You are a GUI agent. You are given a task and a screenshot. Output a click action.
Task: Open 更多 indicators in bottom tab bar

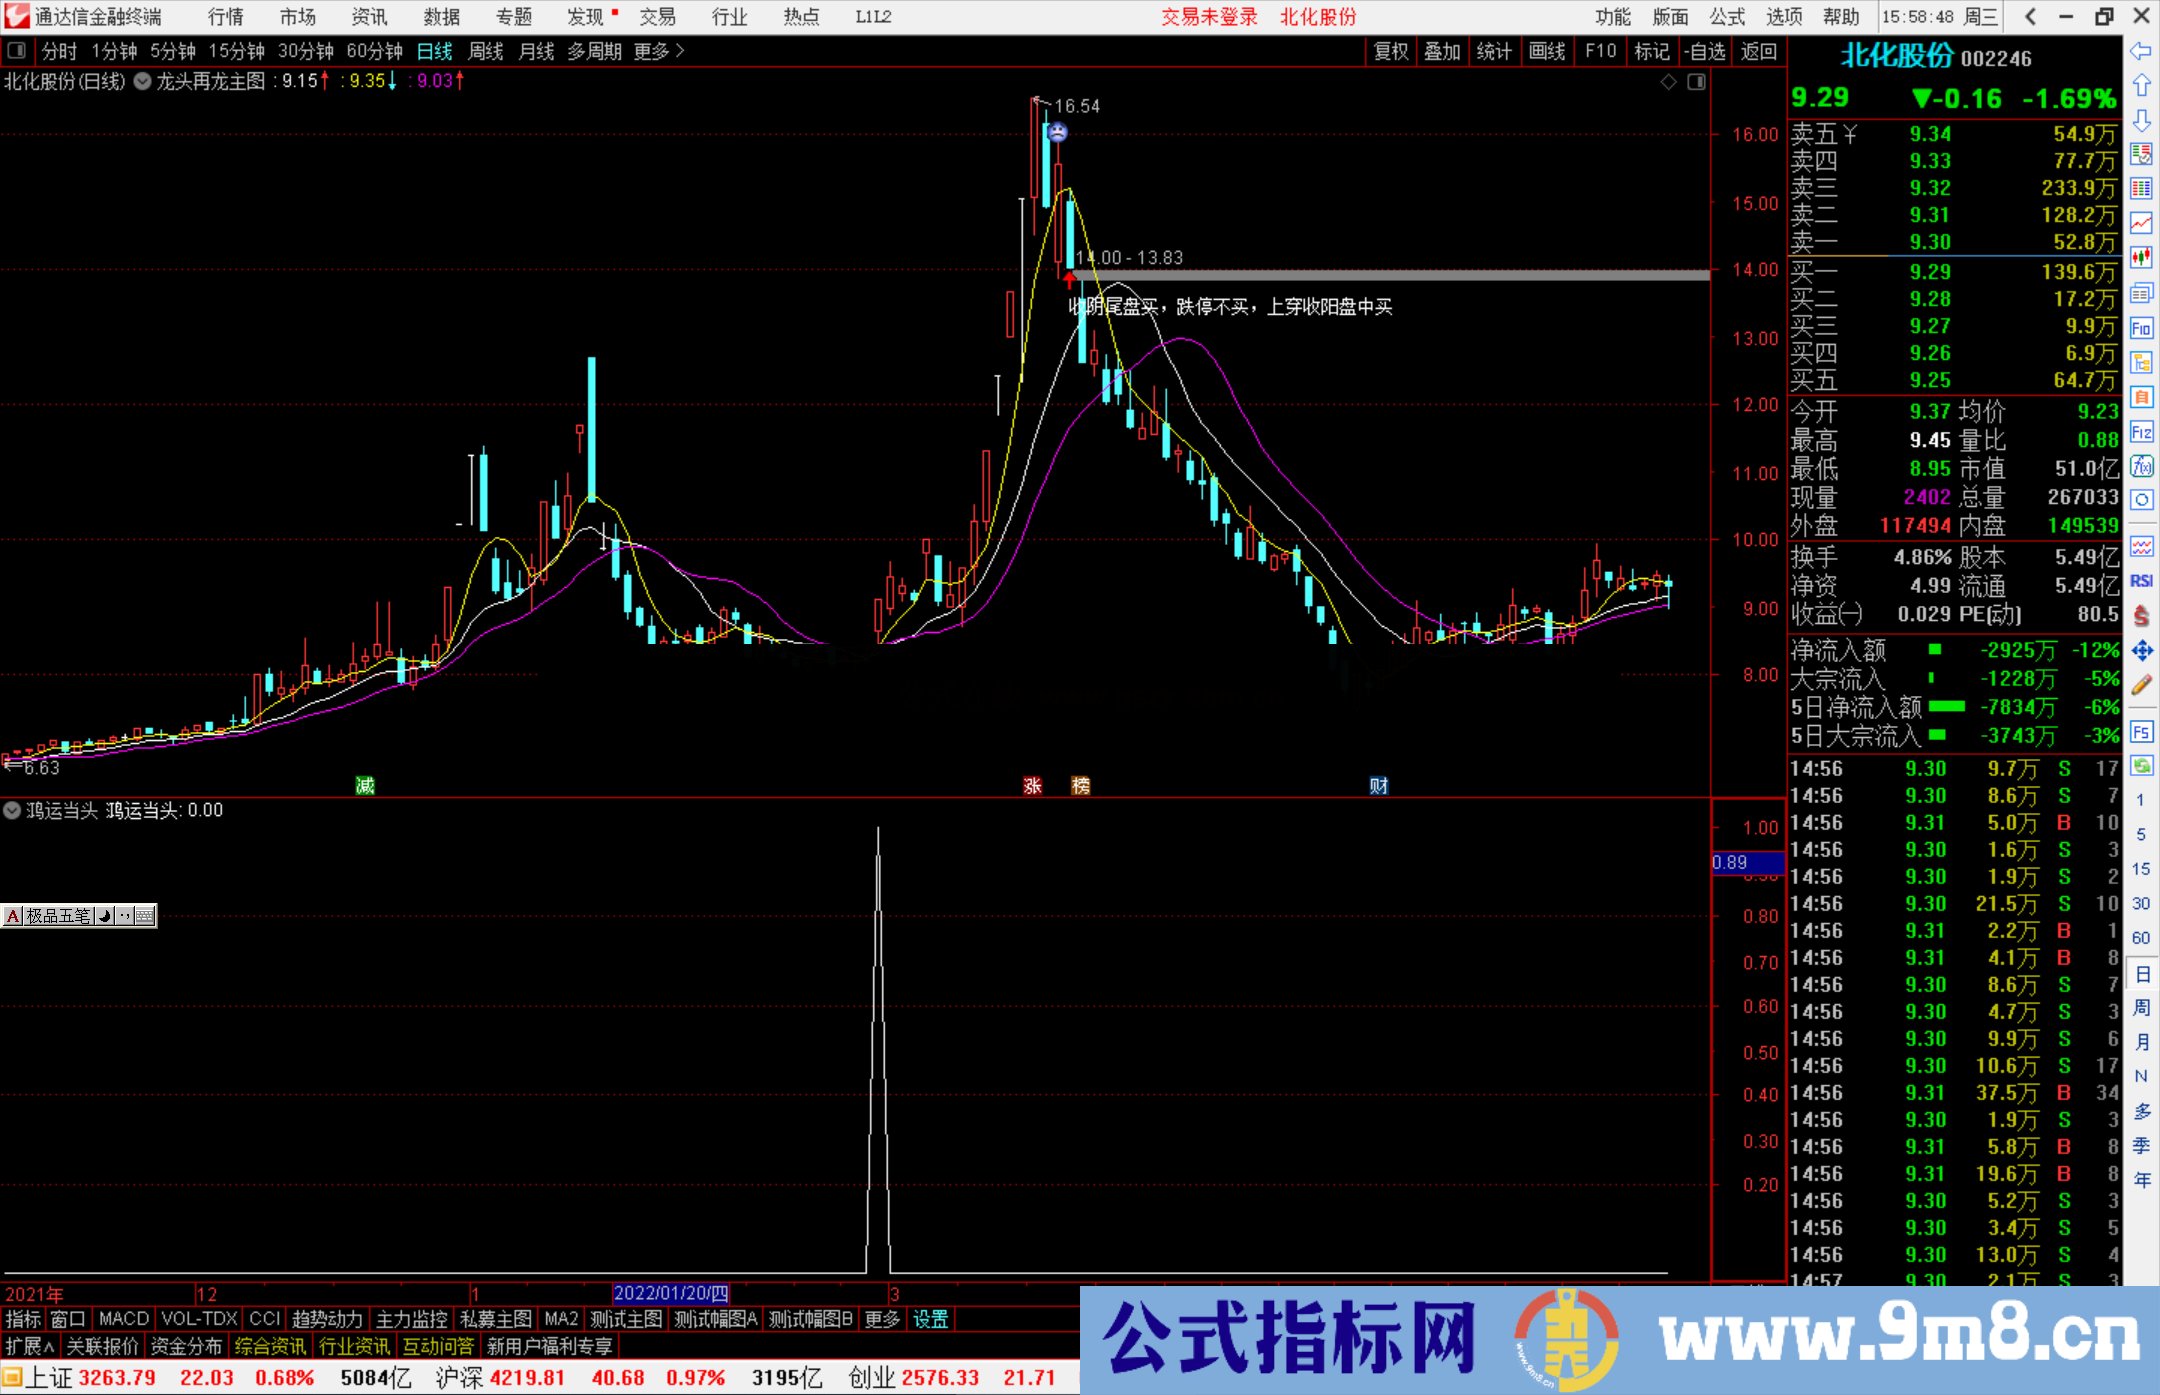[882, 1319]
